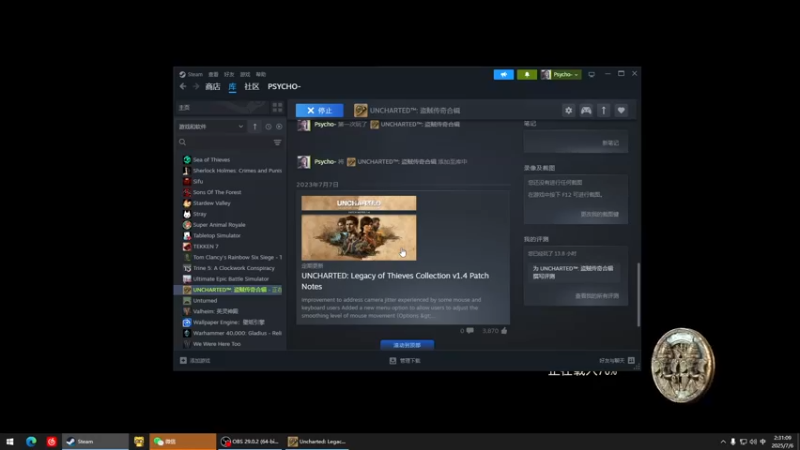Select the highlighted UNCHARTED library entry

(x=230, y=290)
